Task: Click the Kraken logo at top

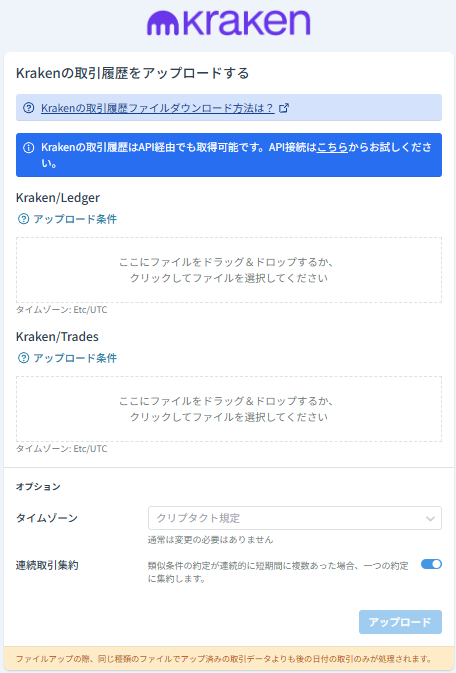Action: (228, 23)
